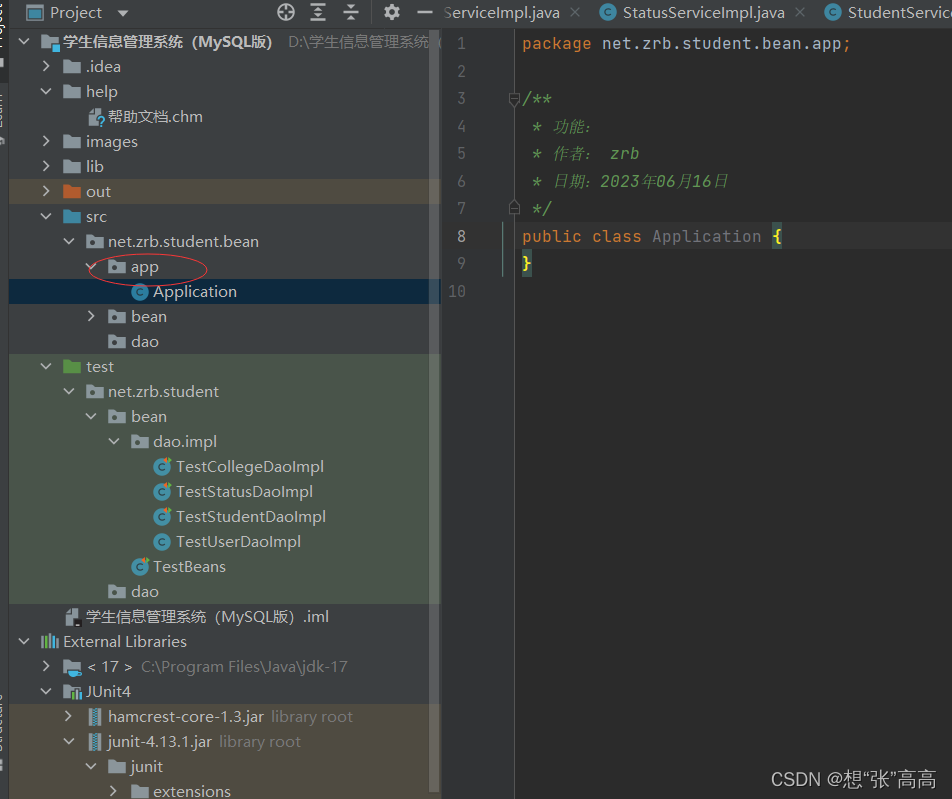Image resolution: width=952 pixels, height=799 pixels.
Task: Expand the JDK 17 library
Action: pos(46,666)
